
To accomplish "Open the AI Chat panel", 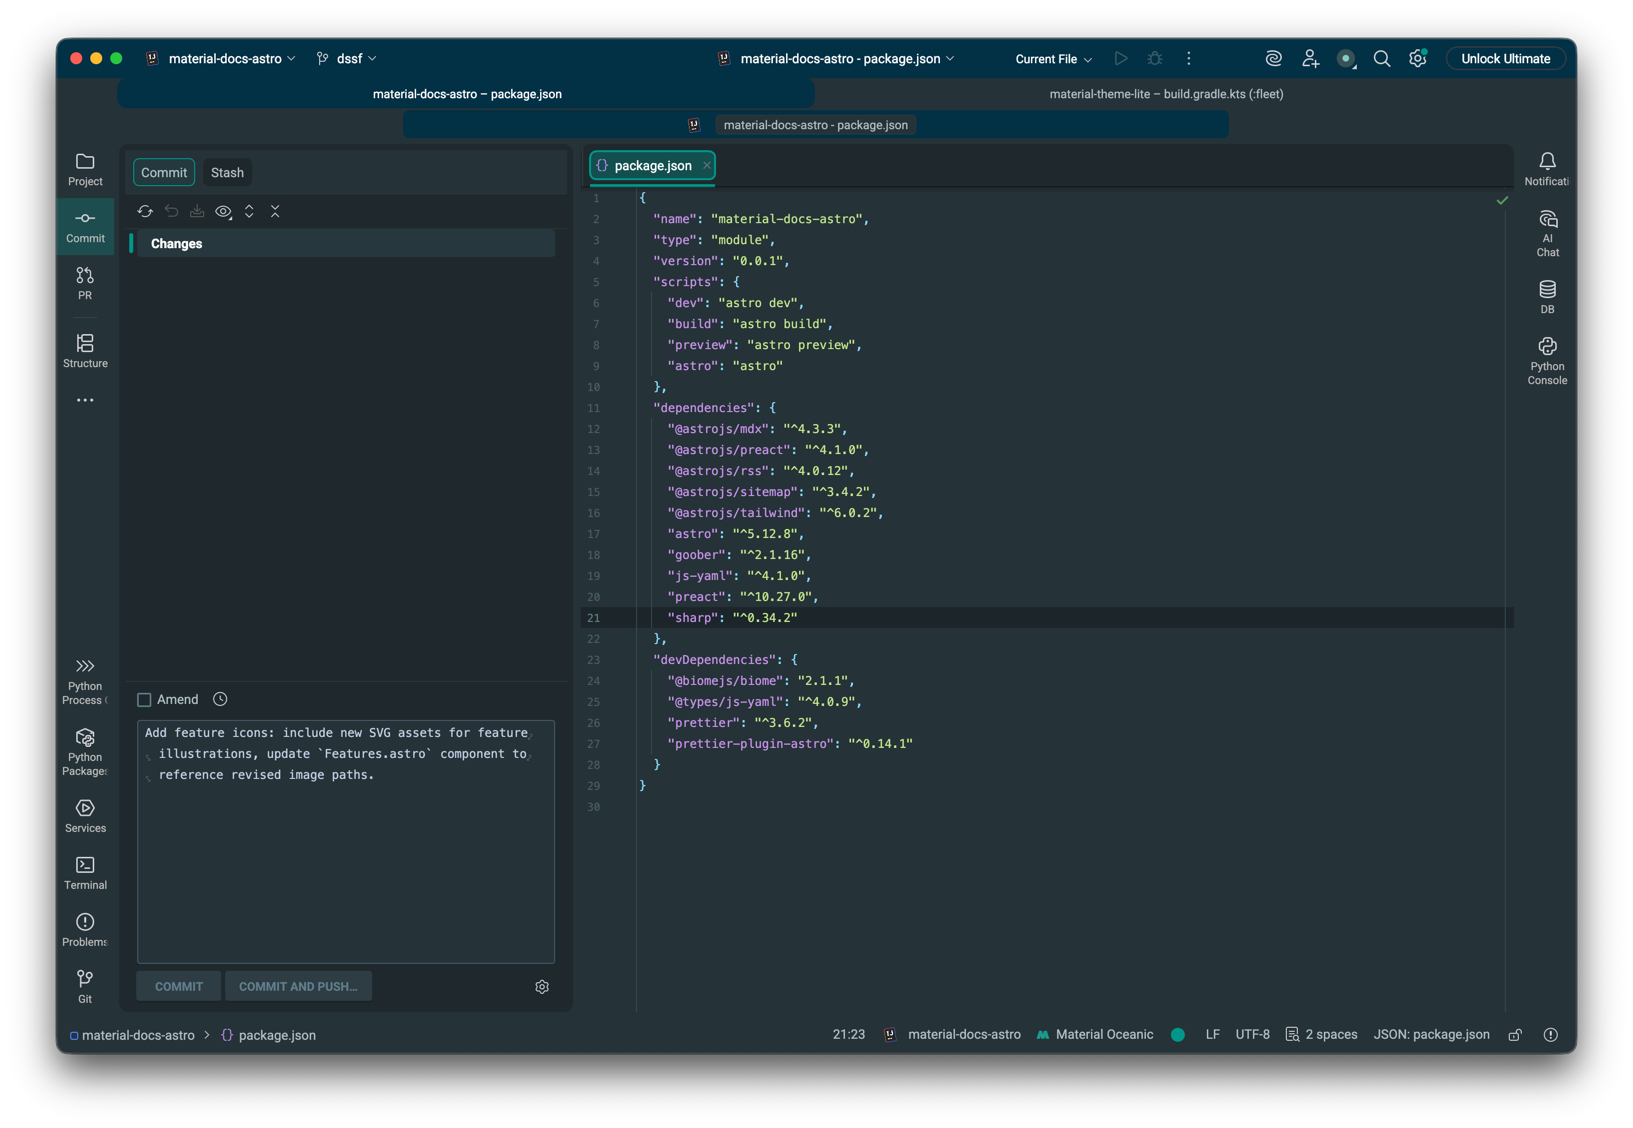I will click(x=1547, y=233).
